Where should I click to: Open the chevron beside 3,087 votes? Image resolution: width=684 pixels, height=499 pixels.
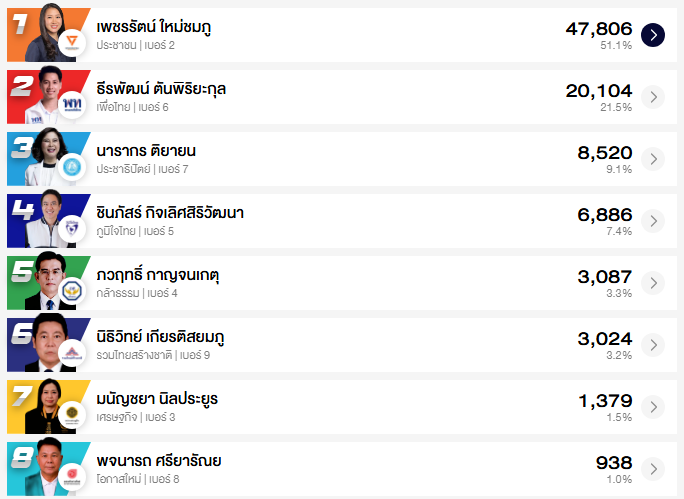tap(652, 283)
